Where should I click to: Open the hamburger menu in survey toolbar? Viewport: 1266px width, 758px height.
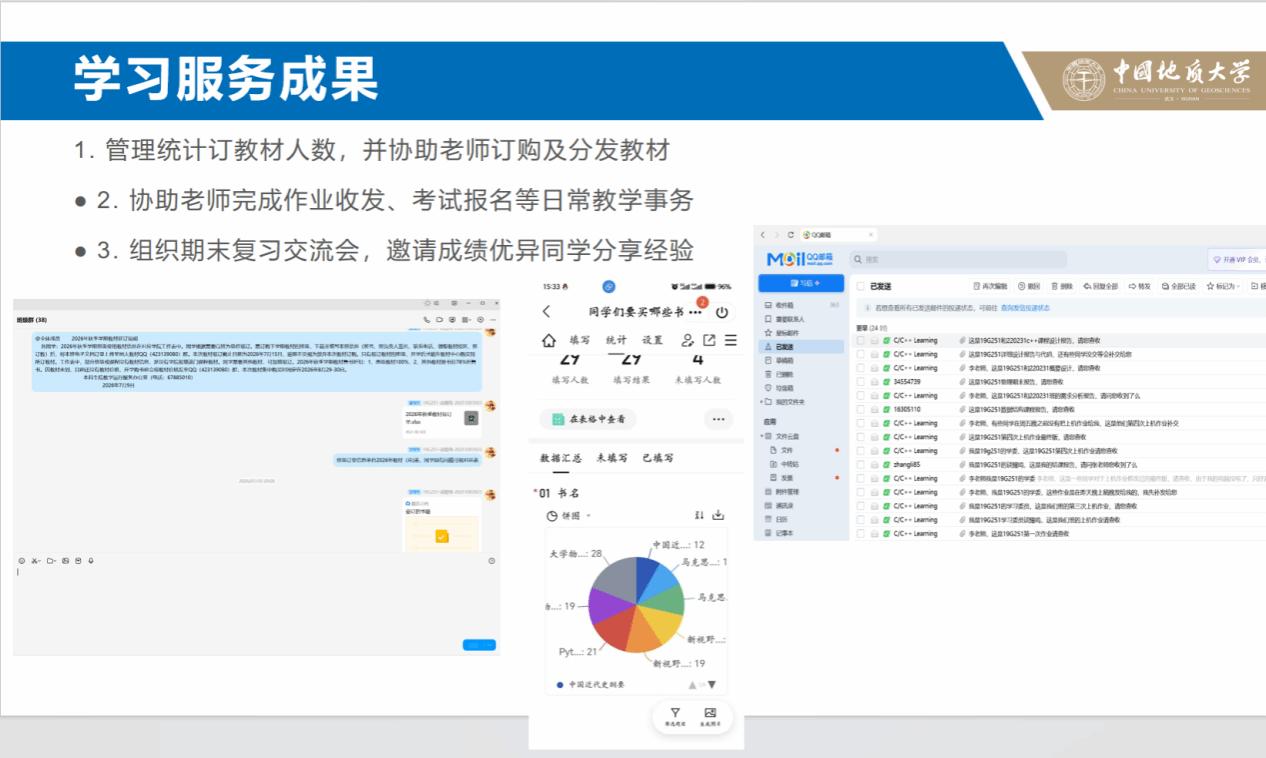tap(730, 340)
